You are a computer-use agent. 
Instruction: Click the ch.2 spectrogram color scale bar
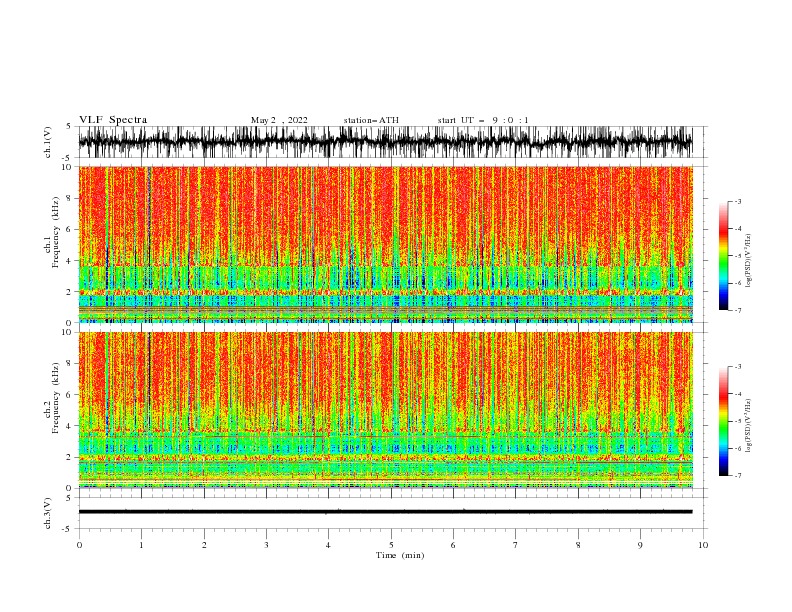tap(723, 421)
